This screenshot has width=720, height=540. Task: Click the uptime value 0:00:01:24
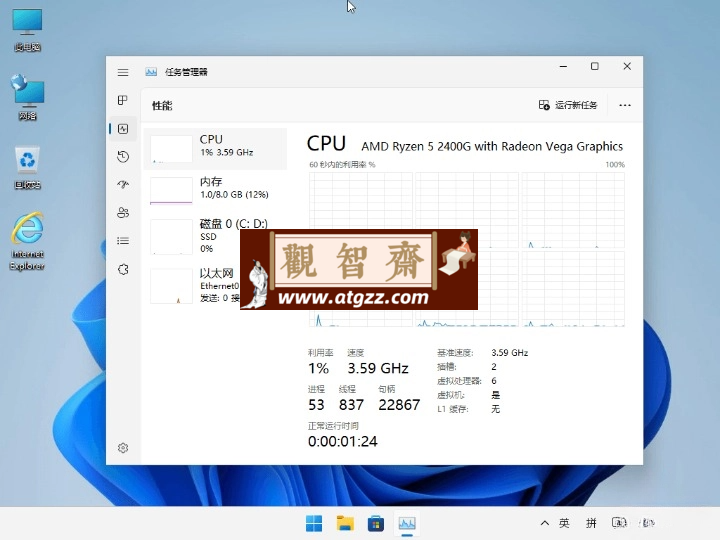343,441
